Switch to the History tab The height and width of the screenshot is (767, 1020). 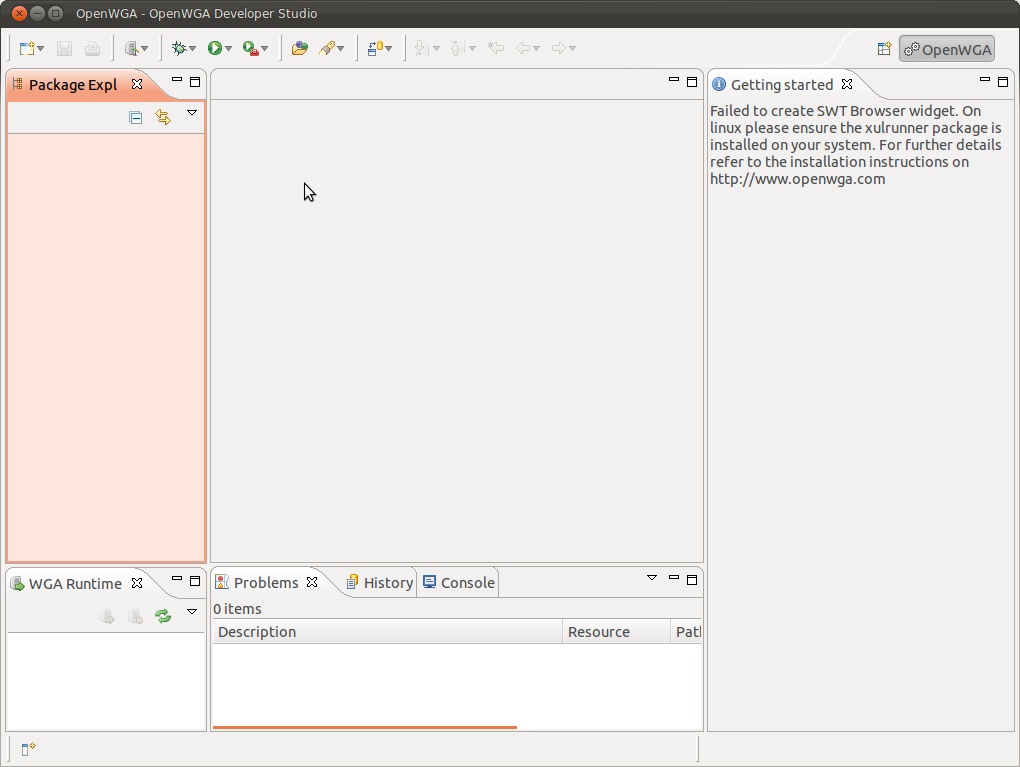pos(381,583)
